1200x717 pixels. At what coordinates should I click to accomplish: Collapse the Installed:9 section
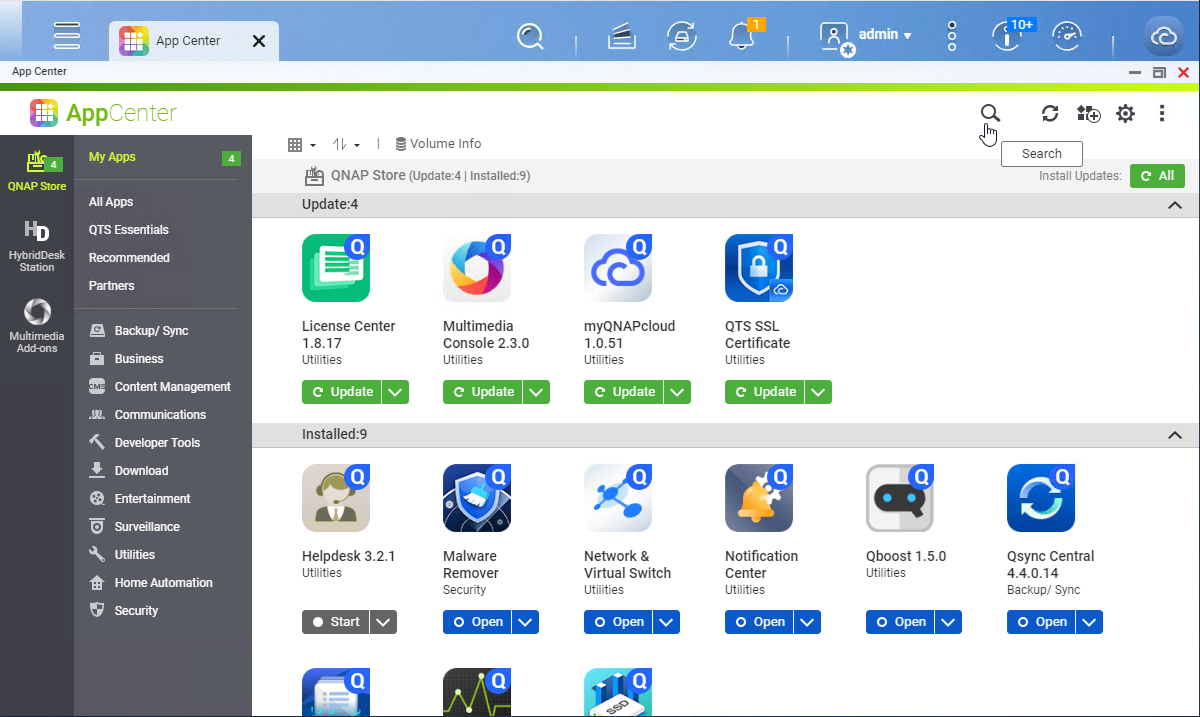[1175, 435]
